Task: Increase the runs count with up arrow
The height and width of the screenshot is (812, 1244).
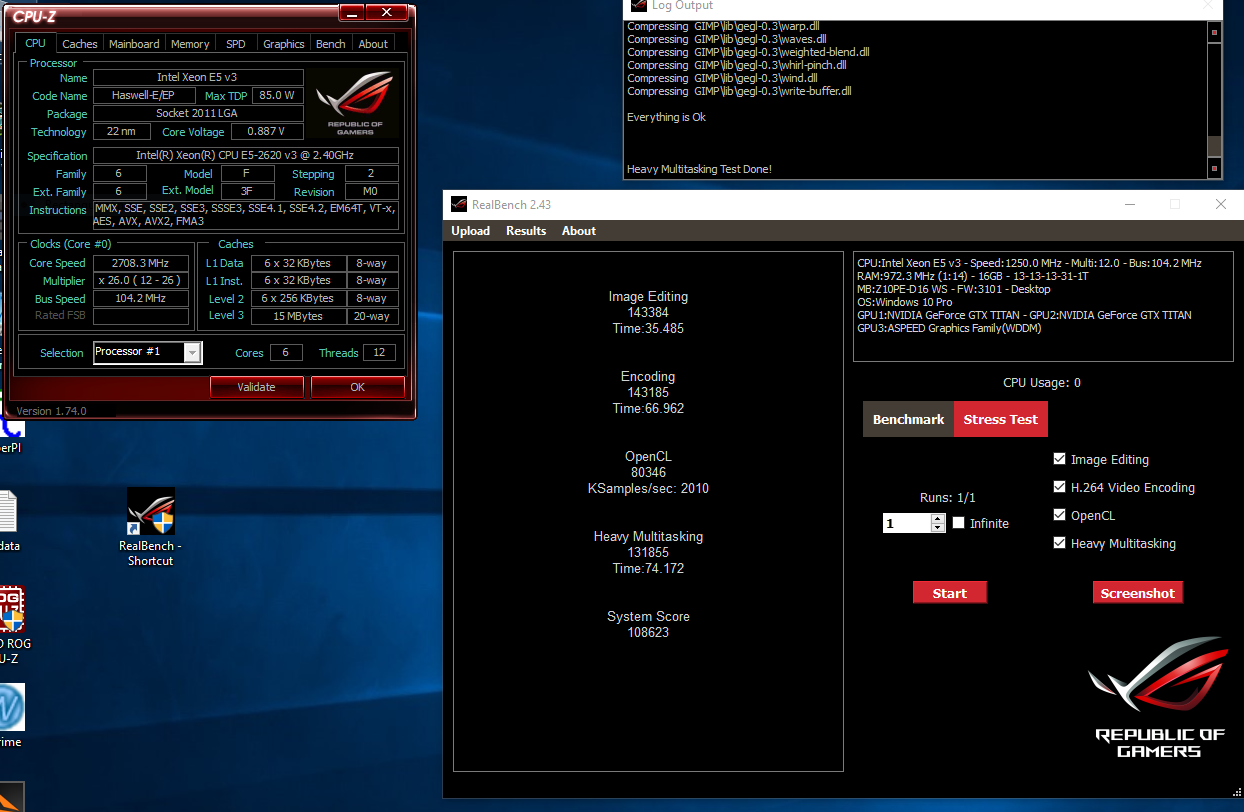Action: click(x=937, y=518)
